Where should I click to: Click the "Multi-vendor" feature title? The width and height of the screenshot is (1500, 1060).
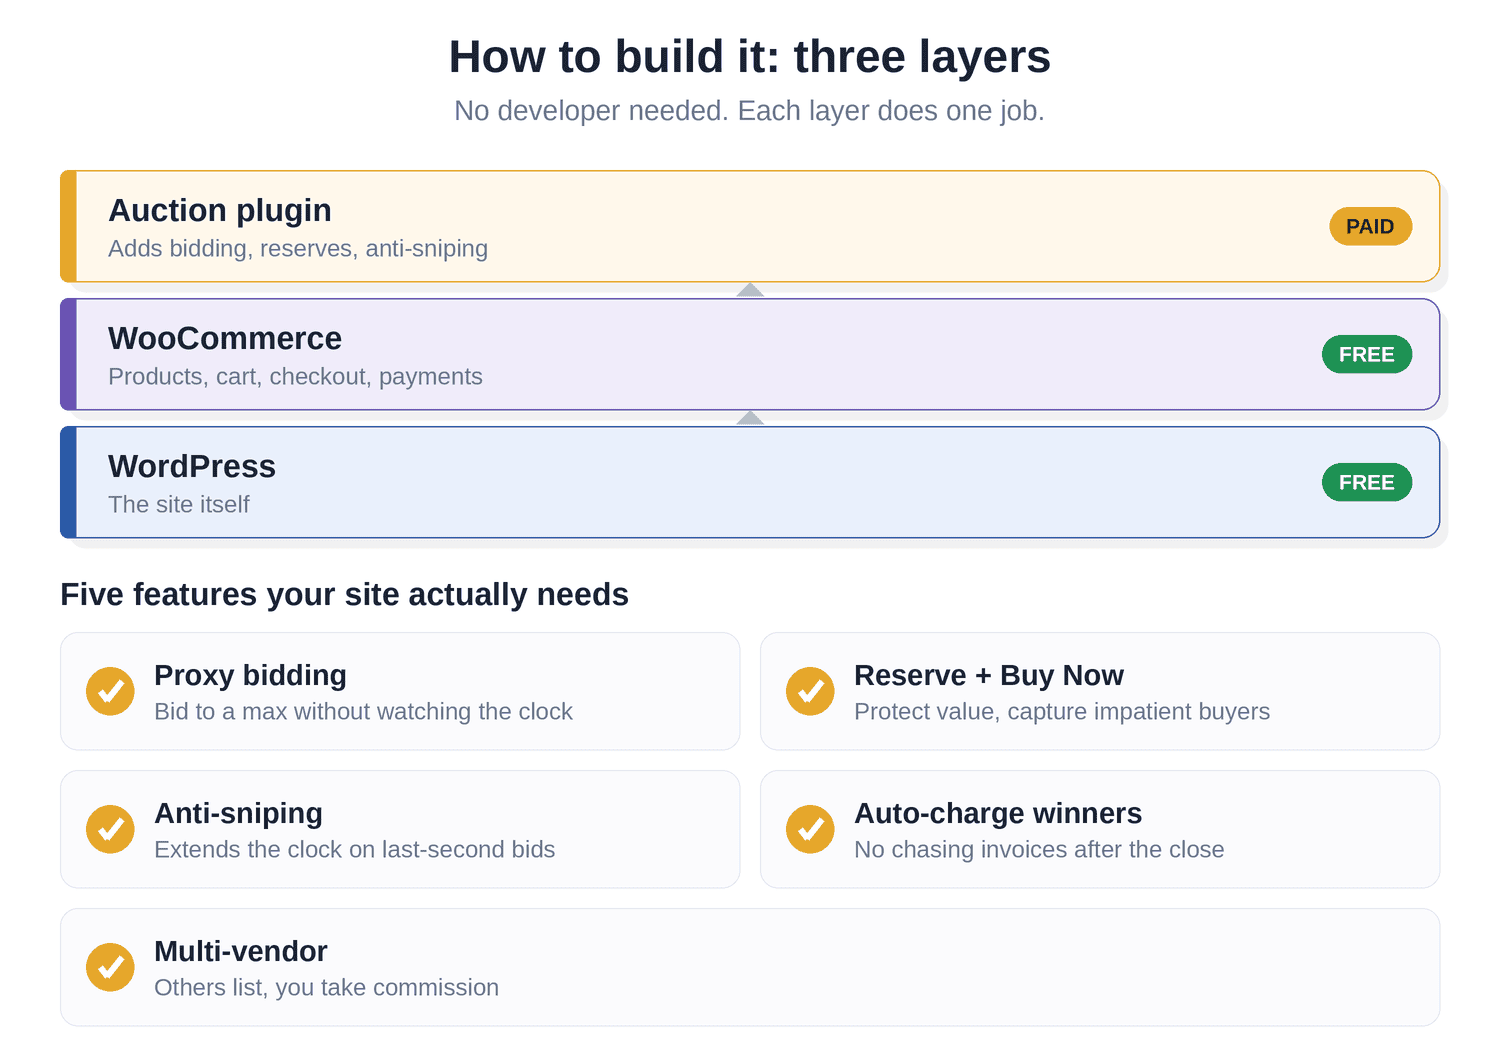coord(241,951)
